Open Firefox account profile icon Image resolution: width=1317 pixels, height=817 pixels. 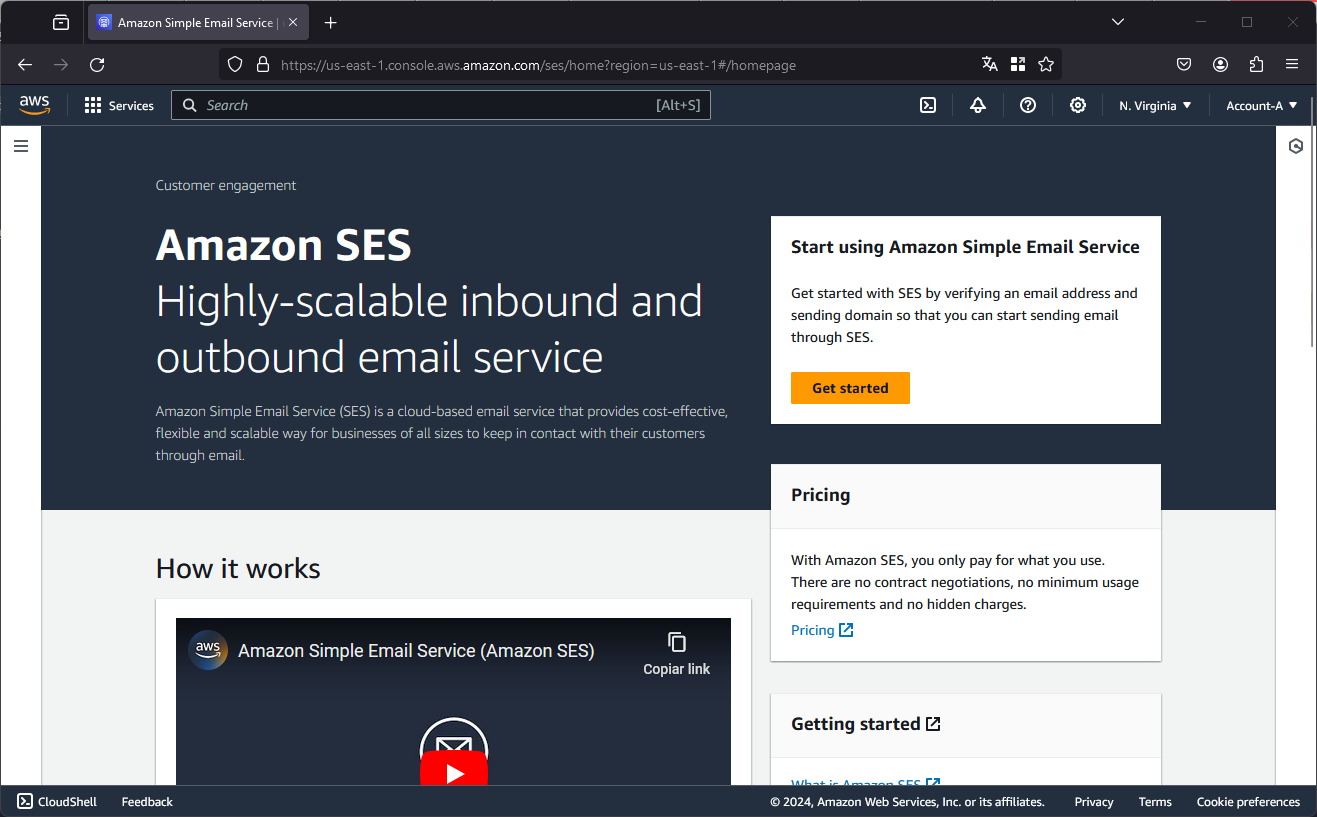[x=1220, y=64]
